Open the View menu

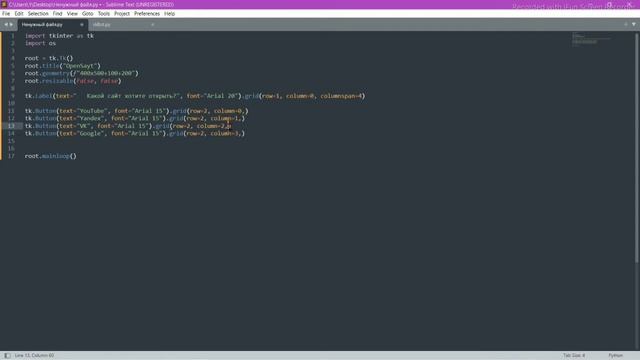72,13
